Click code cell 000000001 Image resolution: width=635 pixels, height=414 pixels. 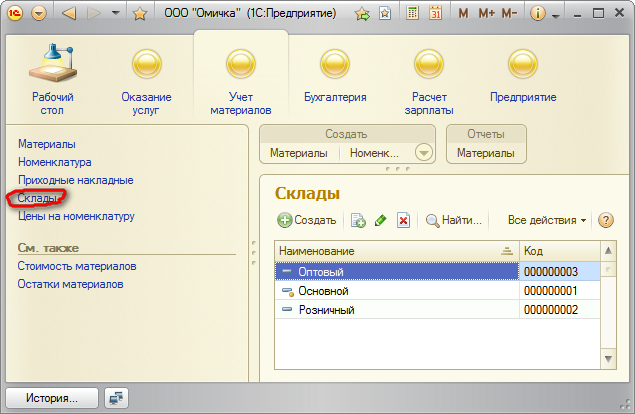click(x=560, y=290)
